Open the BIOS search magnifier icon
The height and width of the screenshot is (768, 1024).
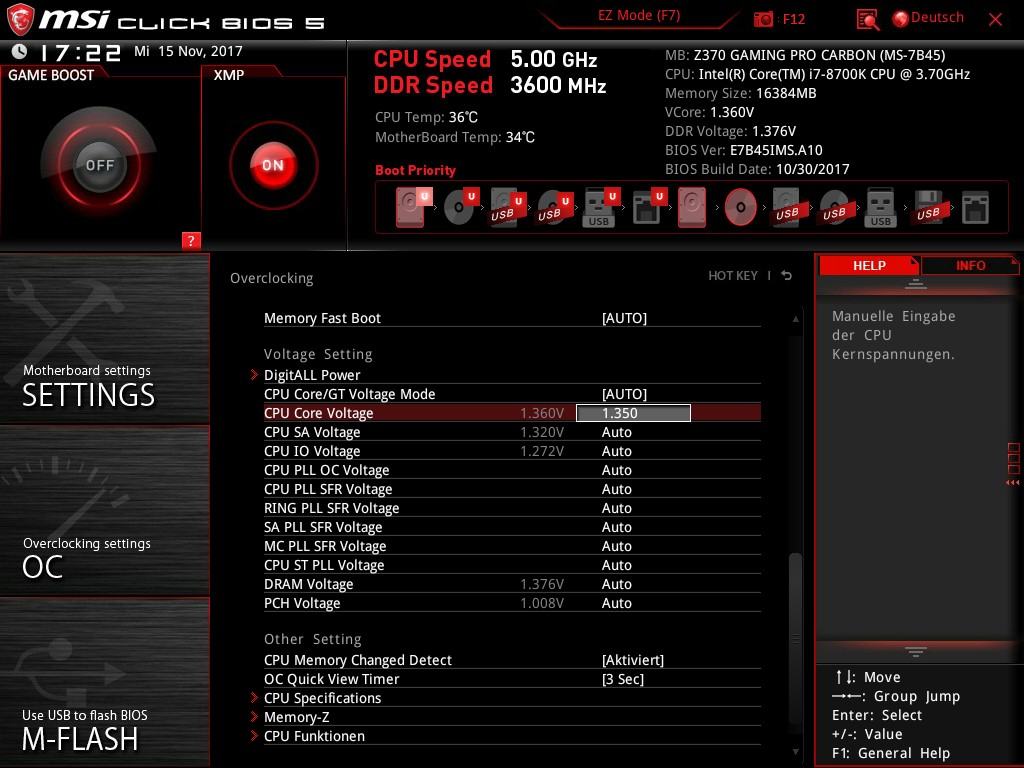coord(867,20)
